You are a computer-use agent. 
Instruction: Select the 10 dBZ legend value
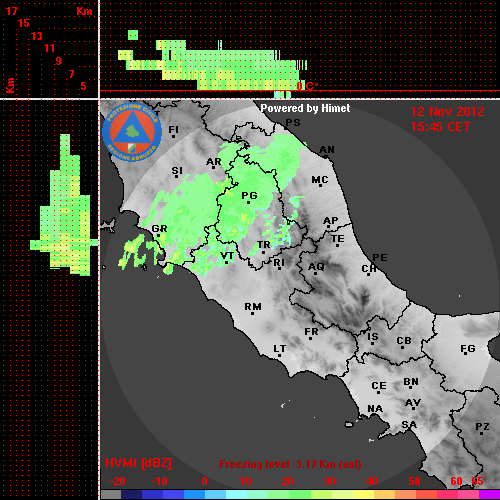pyautogui.click(x=246, y=481)
